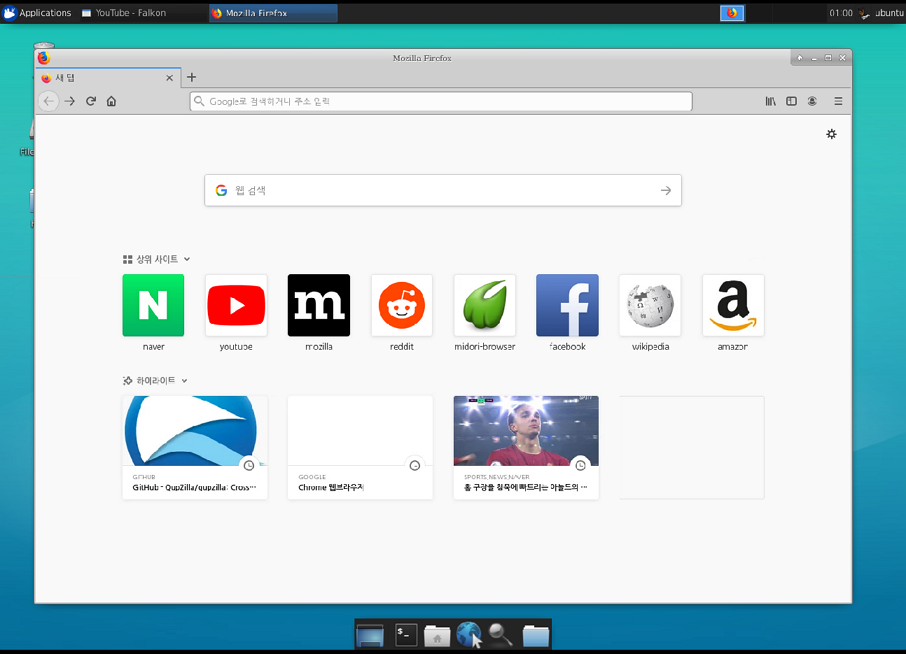Open the midori-browser top site tile

pos(485,305)
